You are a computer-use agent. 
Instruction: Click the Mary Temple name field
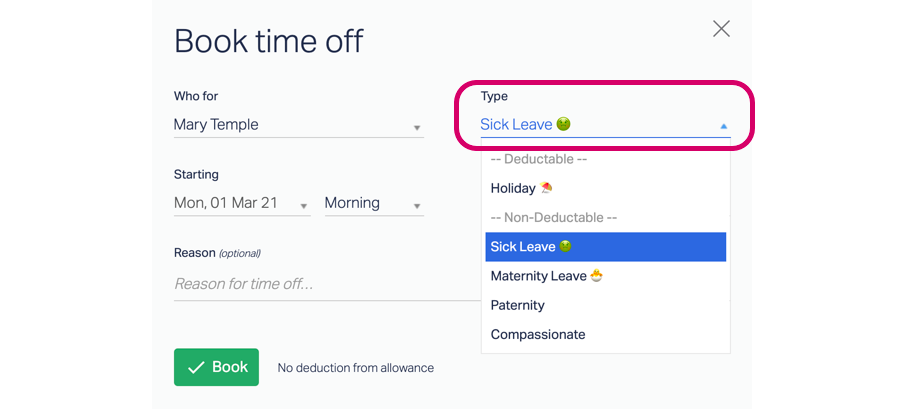point(299,125)
